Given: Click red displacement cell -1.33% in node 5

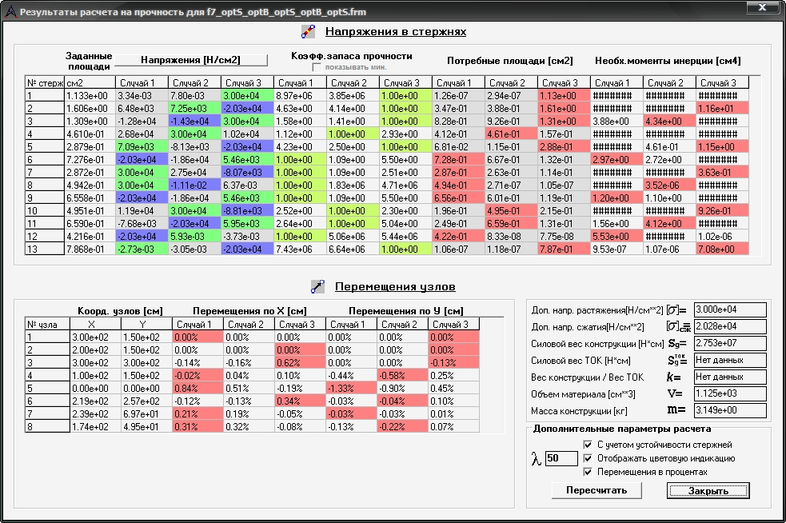Looking at the screenshot, I should coord(351,389).
